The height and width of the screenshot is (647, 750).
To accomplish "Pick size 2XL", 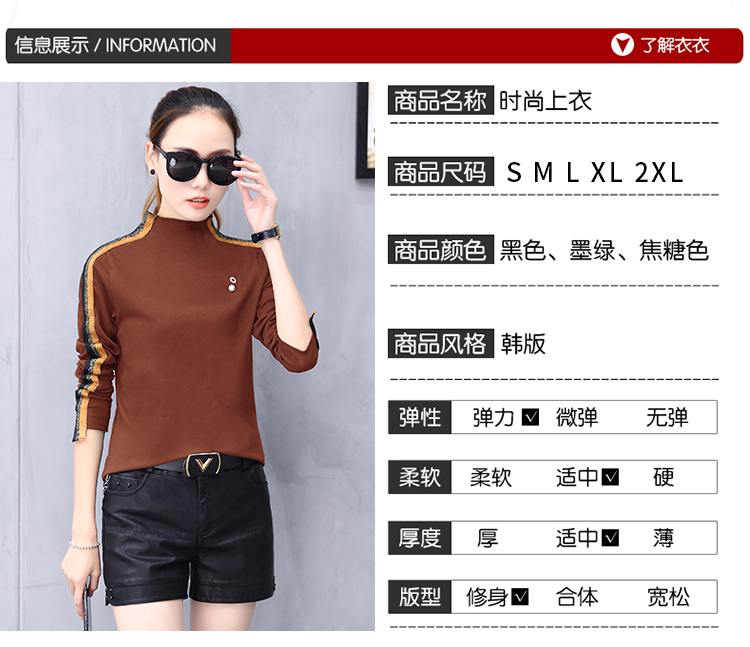I will click(659, 173).
